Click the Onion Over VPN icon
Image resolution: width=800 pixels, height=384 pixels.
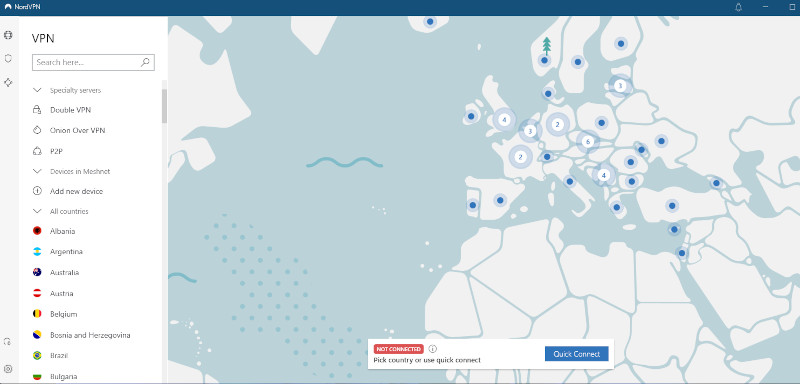pyautogui.click(x=37, y=130)
